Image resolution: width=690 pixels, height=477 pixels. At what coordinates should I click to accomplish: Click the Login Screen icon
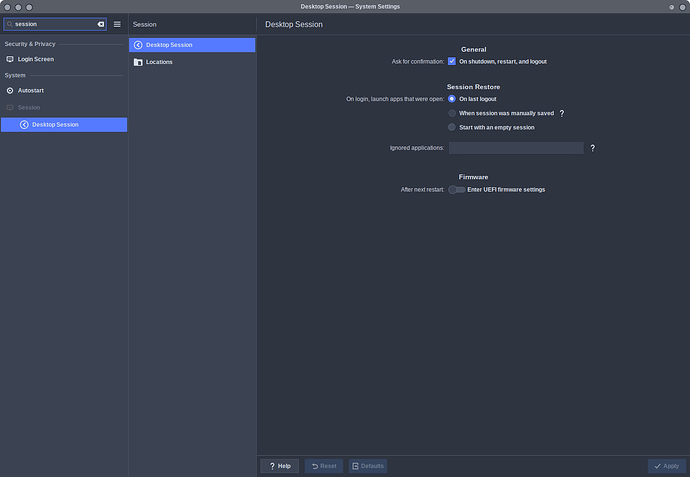click(10, 59)
